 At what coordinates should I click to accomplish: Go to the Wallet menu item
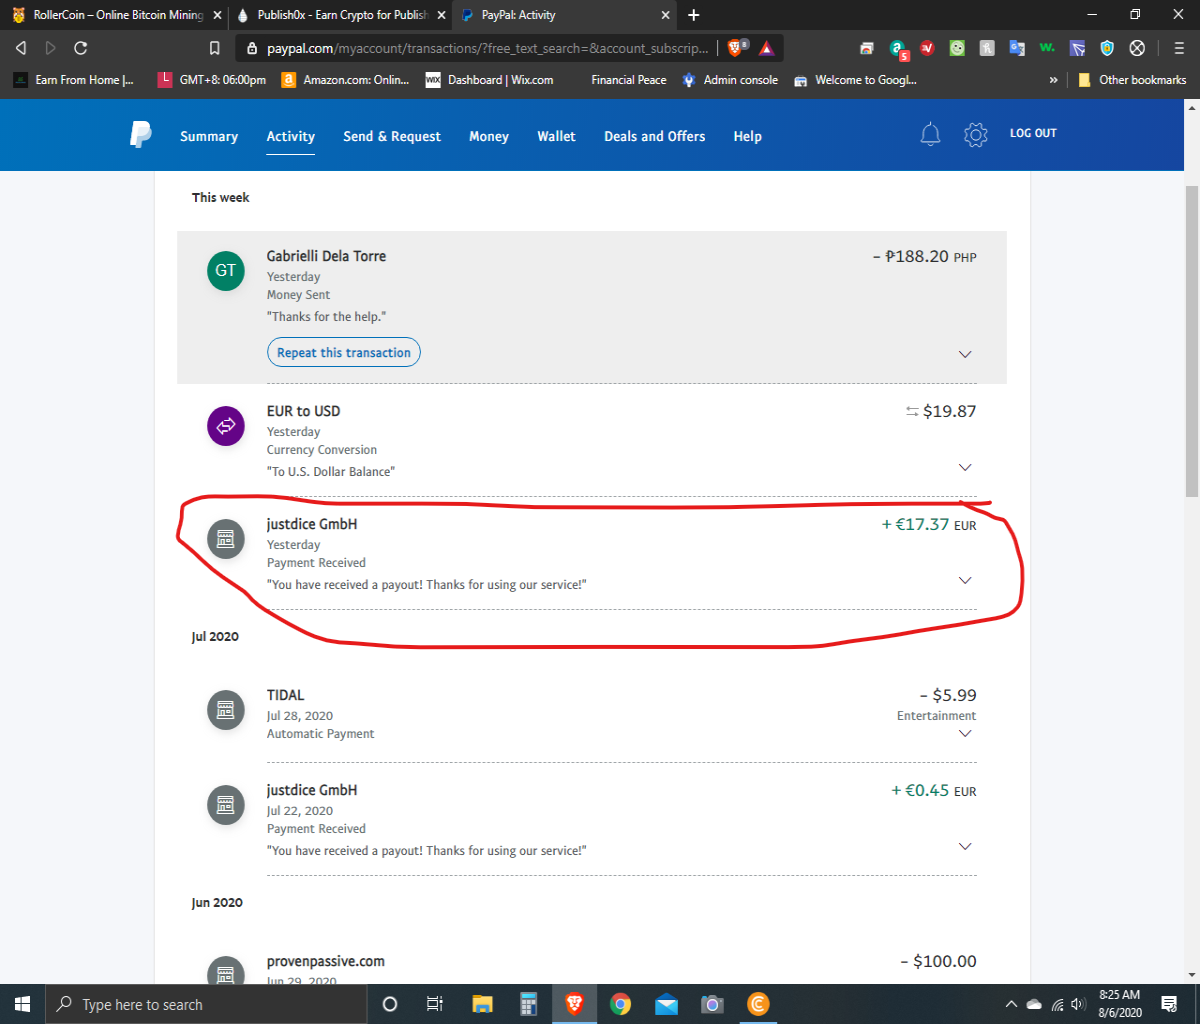pos(556,136)
